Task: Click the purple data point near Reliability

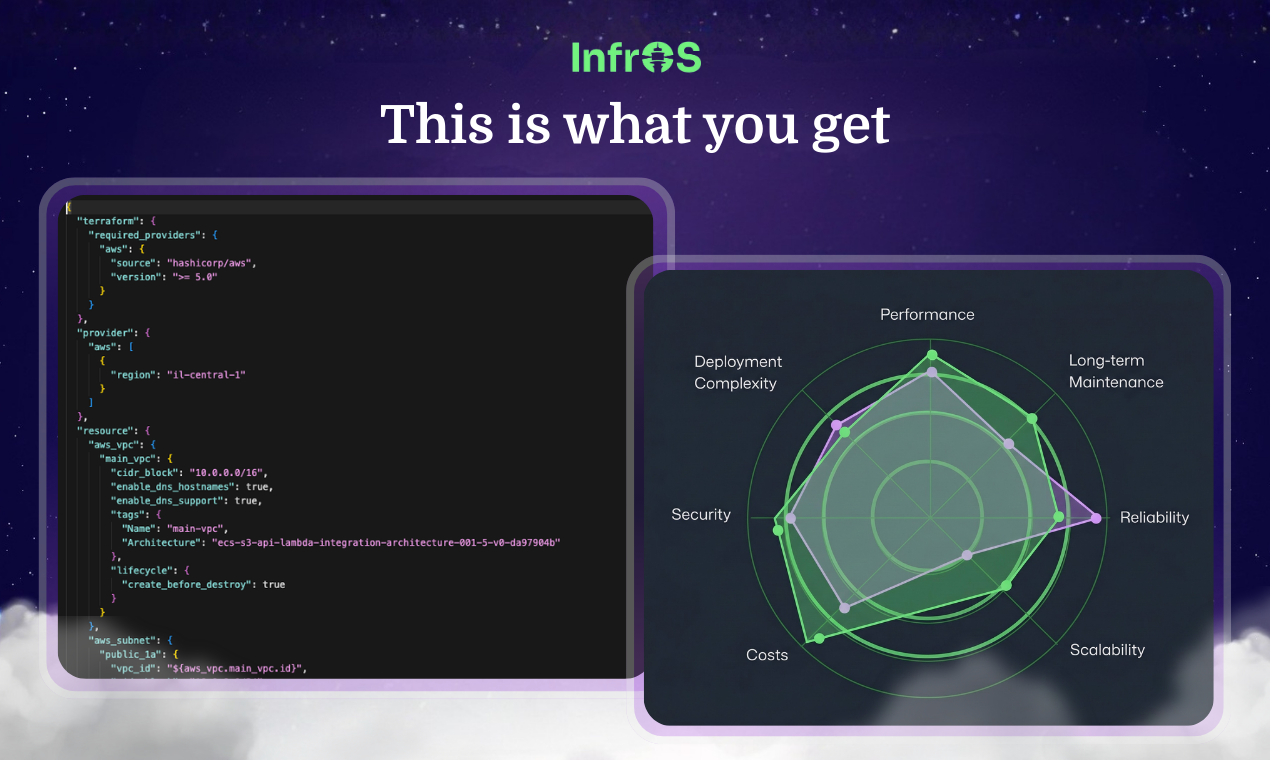Action: (x=1096, y=517)
